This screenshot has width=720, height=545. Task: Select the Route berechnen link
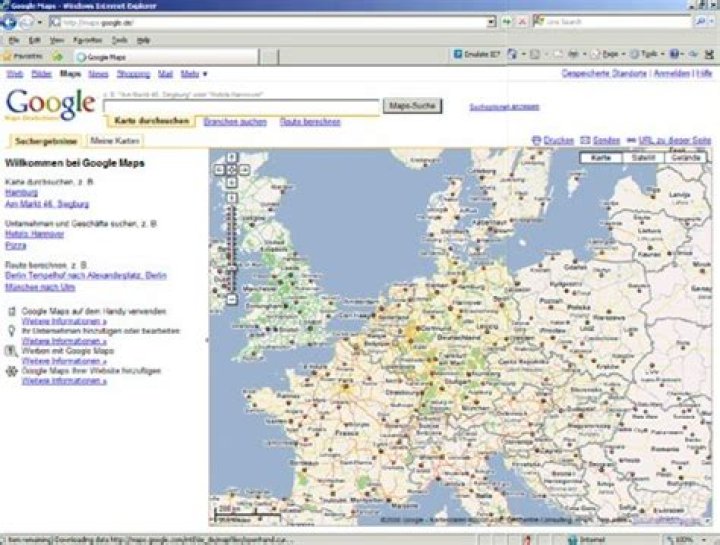coord(310,122)
